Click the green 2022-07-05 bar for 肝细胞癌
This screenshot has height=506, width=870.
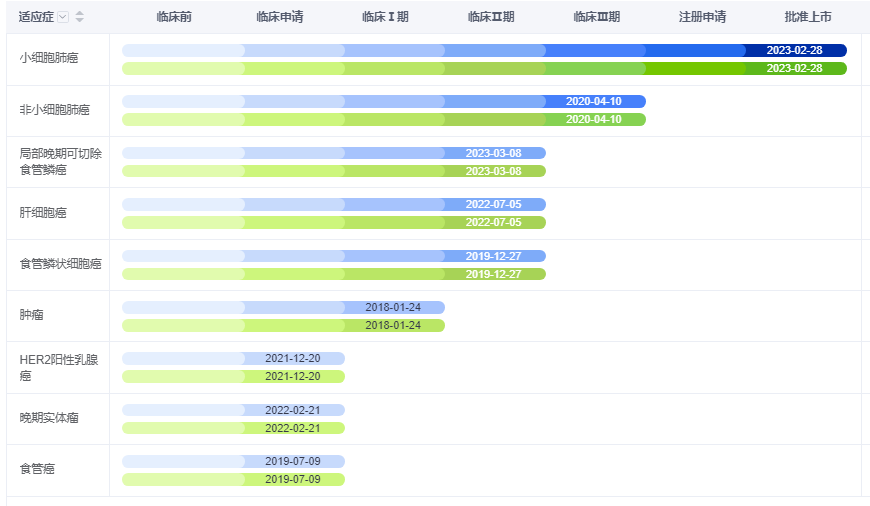coord(493,222)
